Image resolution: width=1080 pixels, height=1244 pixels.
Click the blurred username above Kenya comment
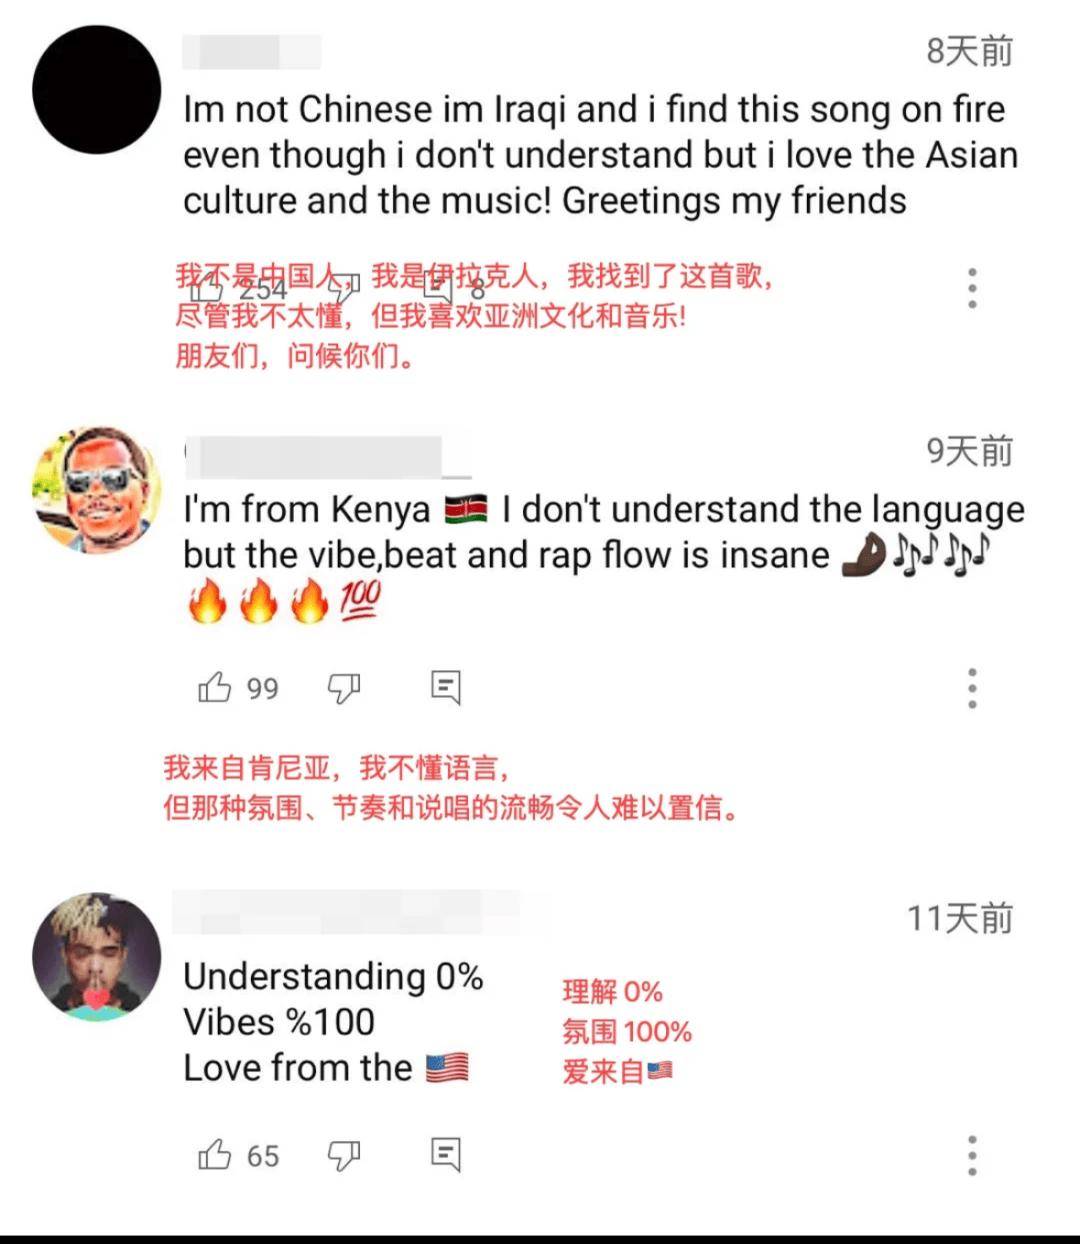point(328,456)
